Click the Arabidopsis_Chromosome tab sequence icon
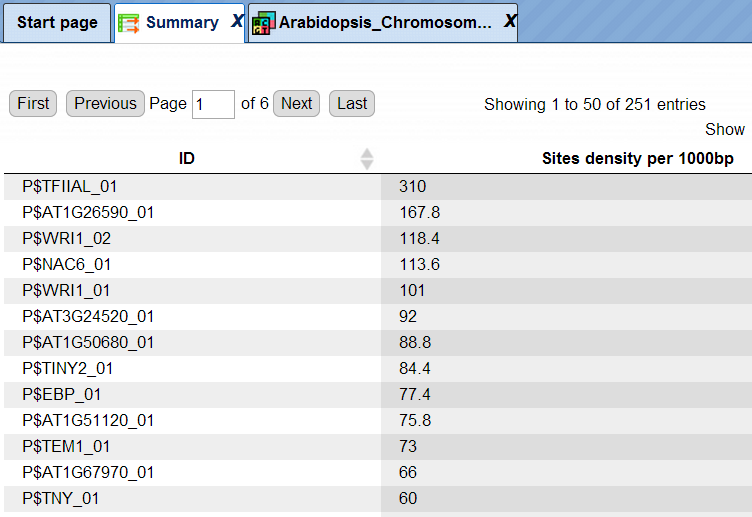Image resolution: width=752 pixels, height=517 pixels. tap(263, 23)
